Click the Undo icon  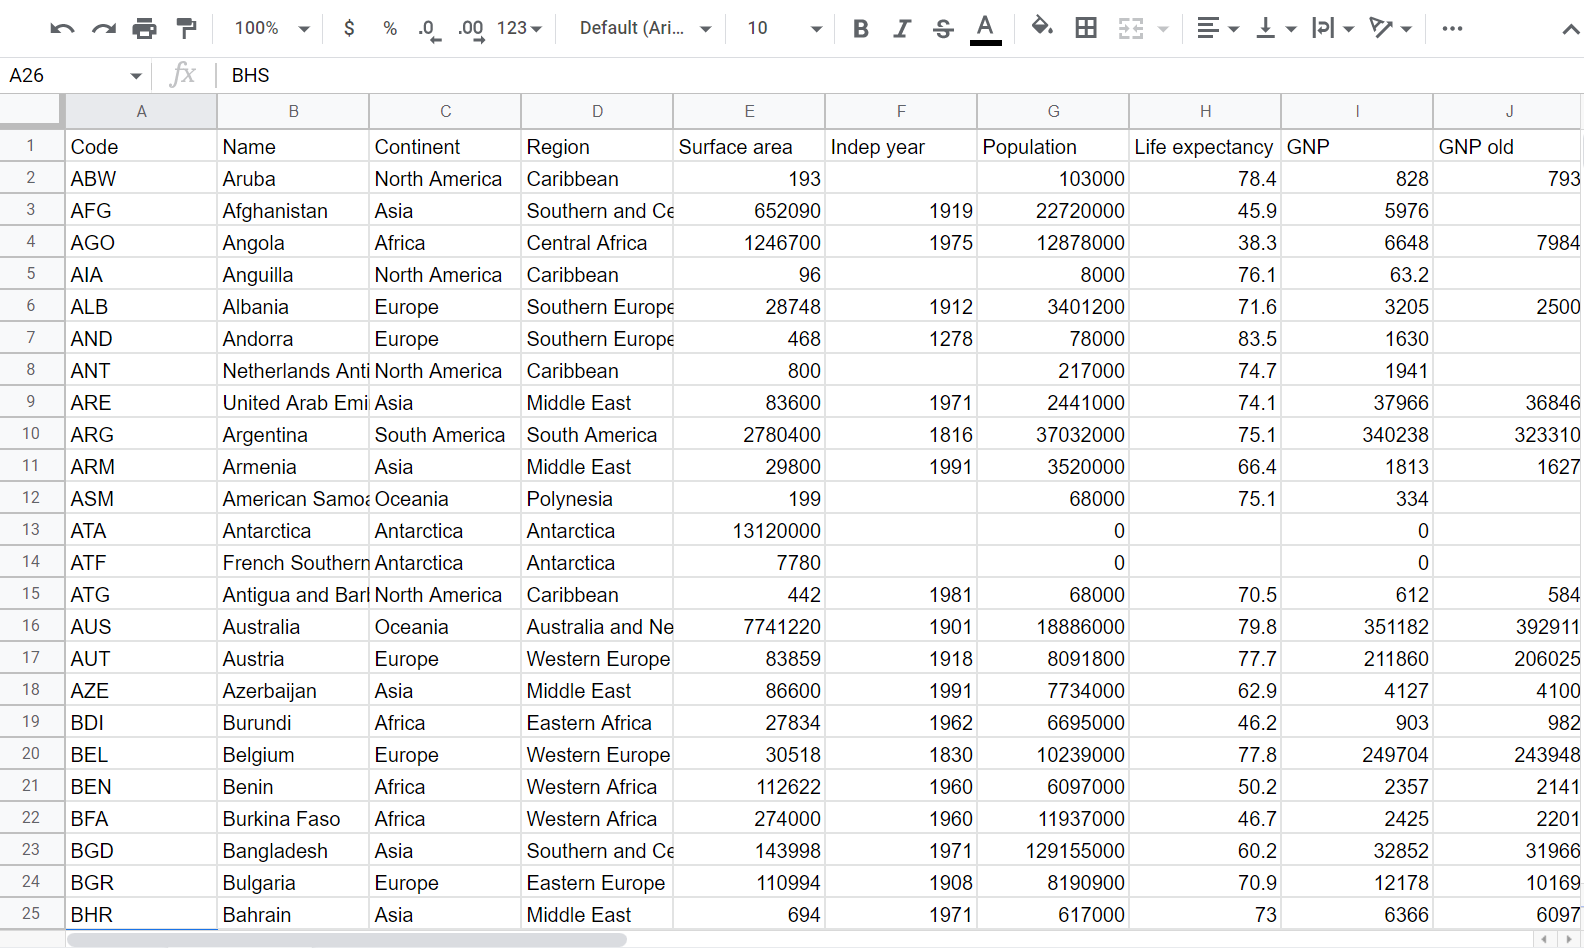(62, 29)
